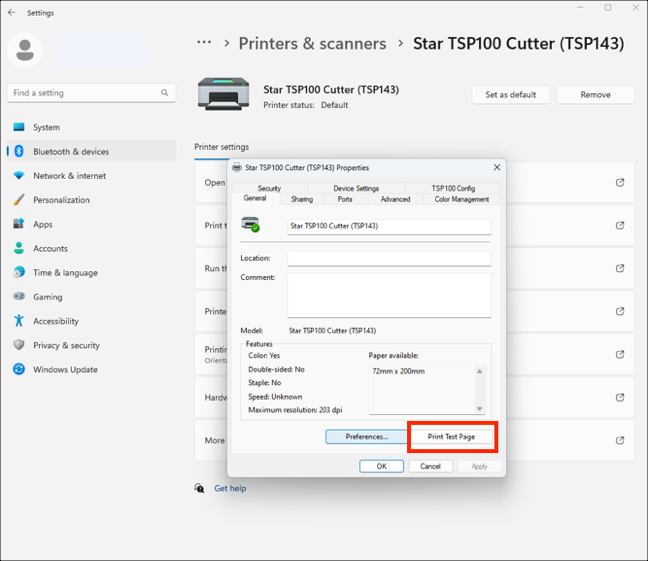Viewport: 648px width, 561px height.
Task: Focus the Find a setting search box
Action: click(x=92, y=93)
